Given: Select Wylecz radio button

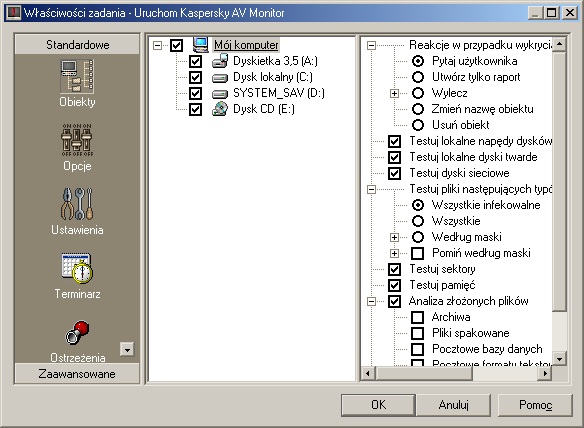Looking at the screenshot, I should point(418,93).
